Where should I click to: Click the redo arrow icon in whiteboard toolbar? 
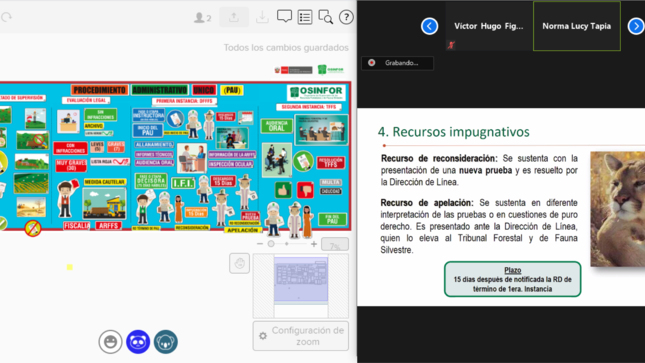pos(7,17)
